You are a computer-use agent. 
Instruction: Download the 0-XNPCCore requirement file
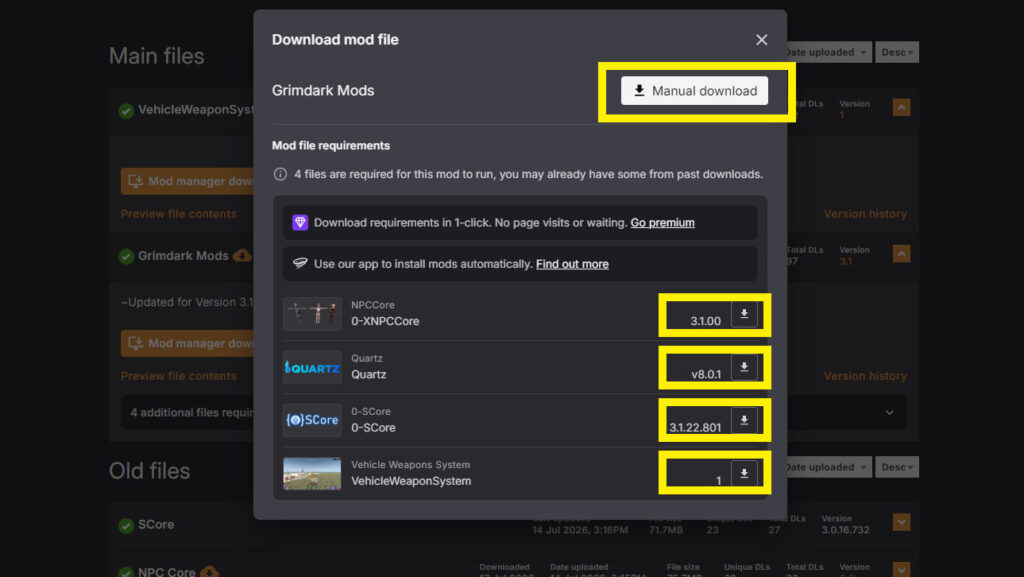click(744, 314)
